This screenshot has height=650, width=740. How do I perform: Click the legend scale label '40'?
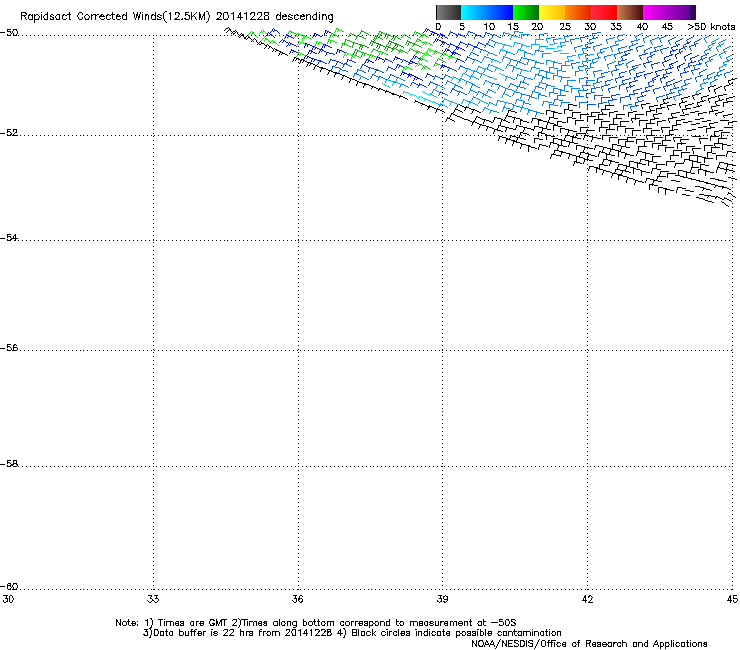point(642,27)
